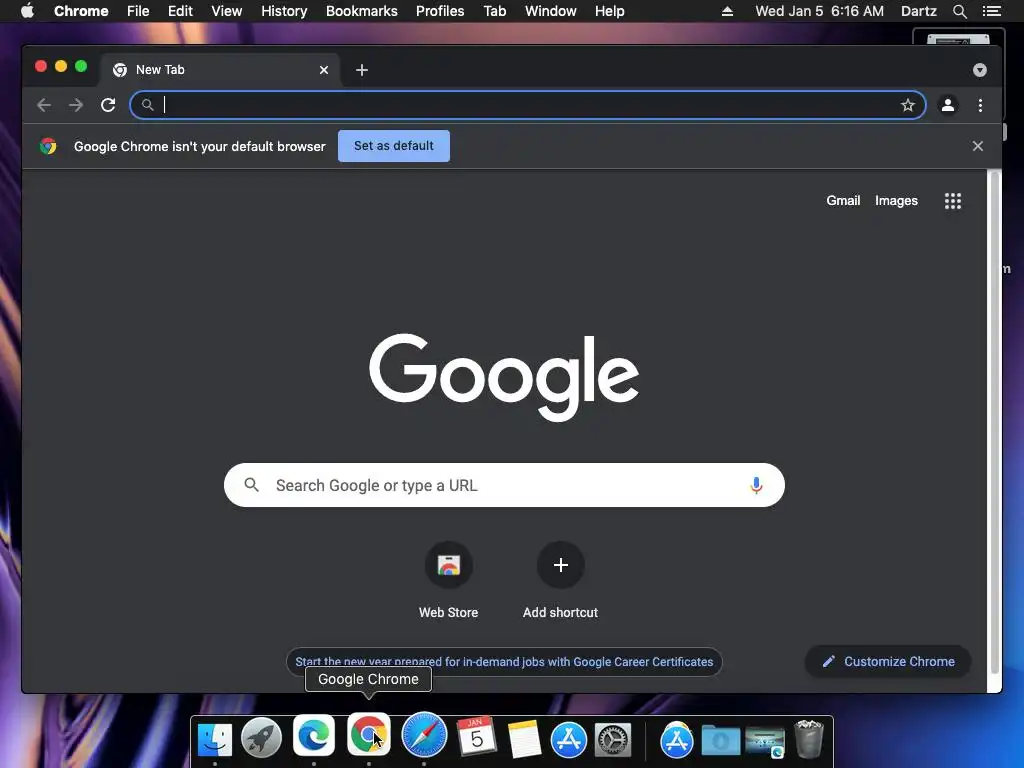1024x768 pixels.
Task: Open the Help menu
Action: tap(609, 11)
